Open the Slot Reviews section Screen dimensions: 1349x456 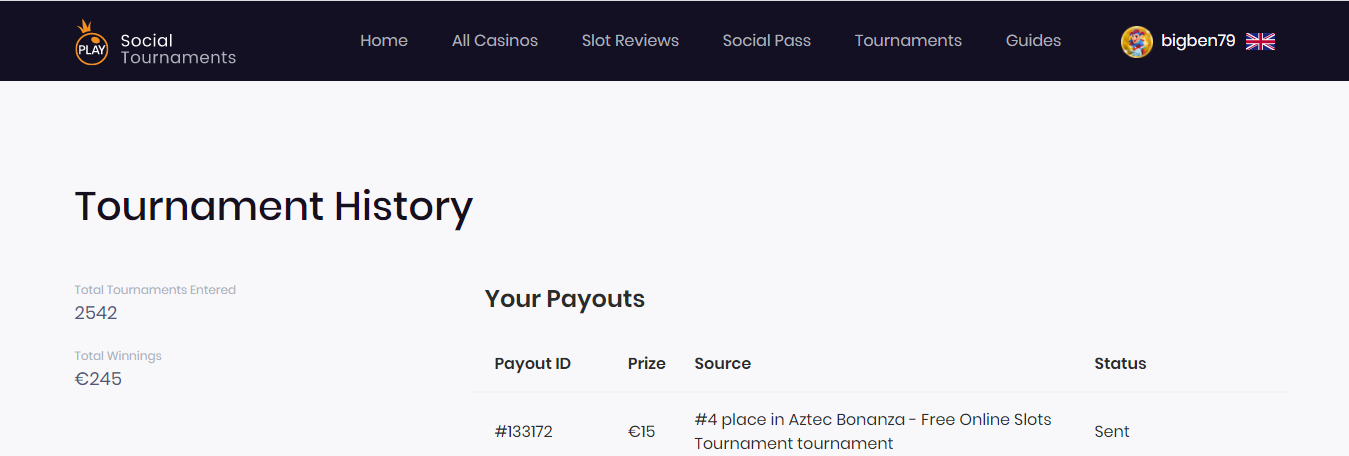pos(630,41)
